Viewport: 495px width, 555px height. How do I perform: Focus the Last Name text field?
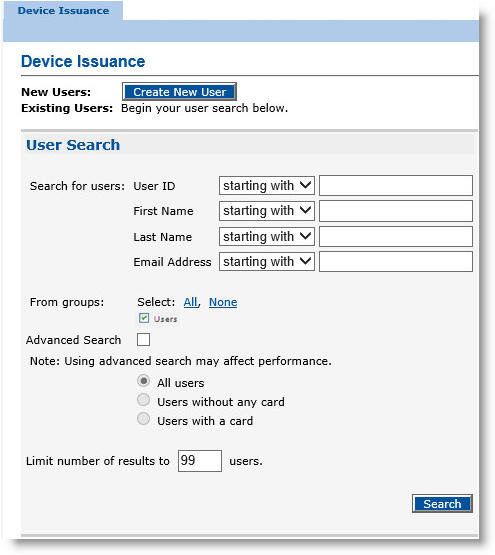point(396,236)
